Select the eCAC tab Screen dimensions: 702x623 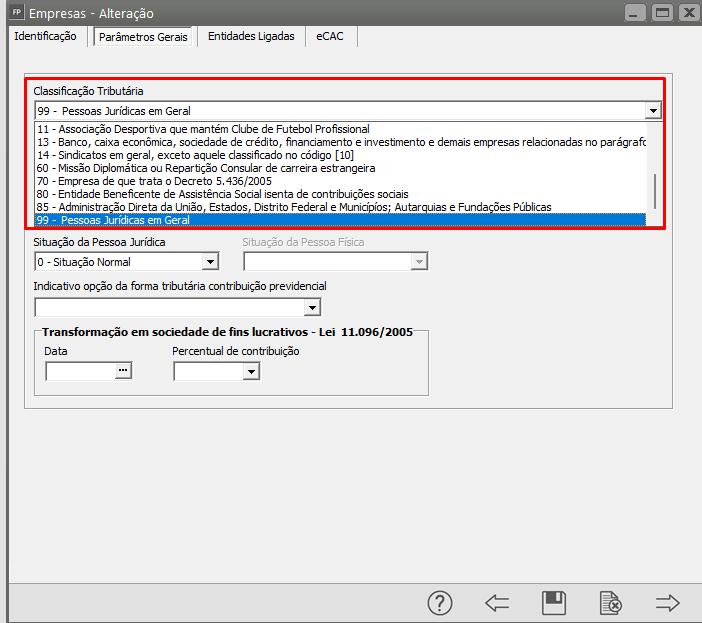click(331, 36)
